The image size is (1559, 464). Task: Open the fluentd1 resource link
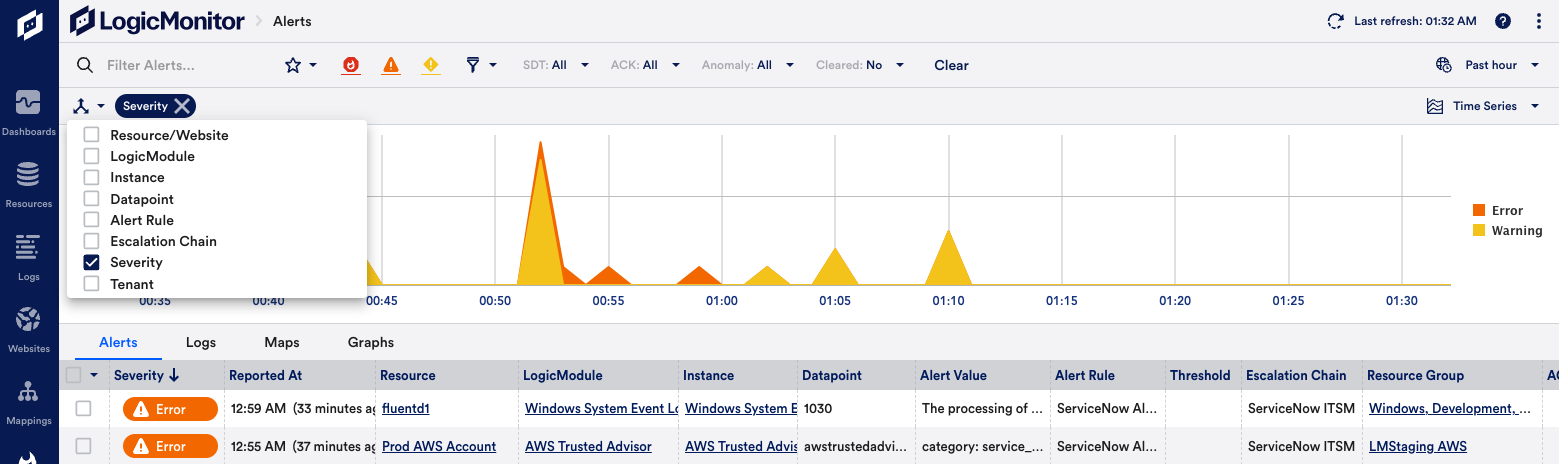point(405,408)
